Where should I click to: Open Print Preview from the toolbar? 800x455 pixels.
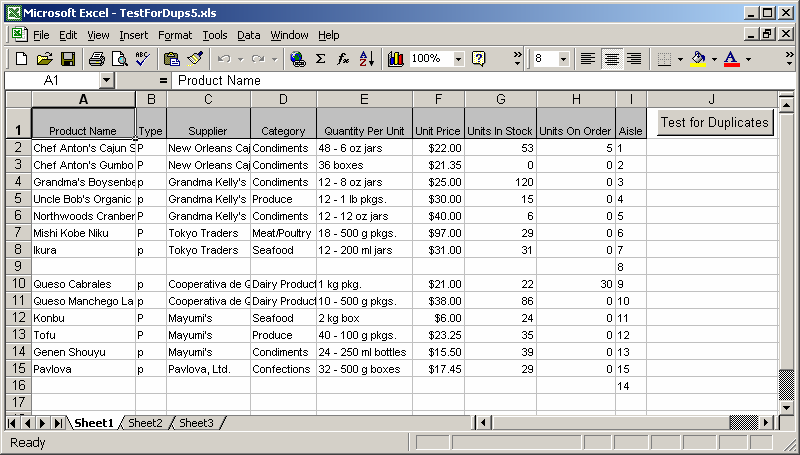coord(120,59)
